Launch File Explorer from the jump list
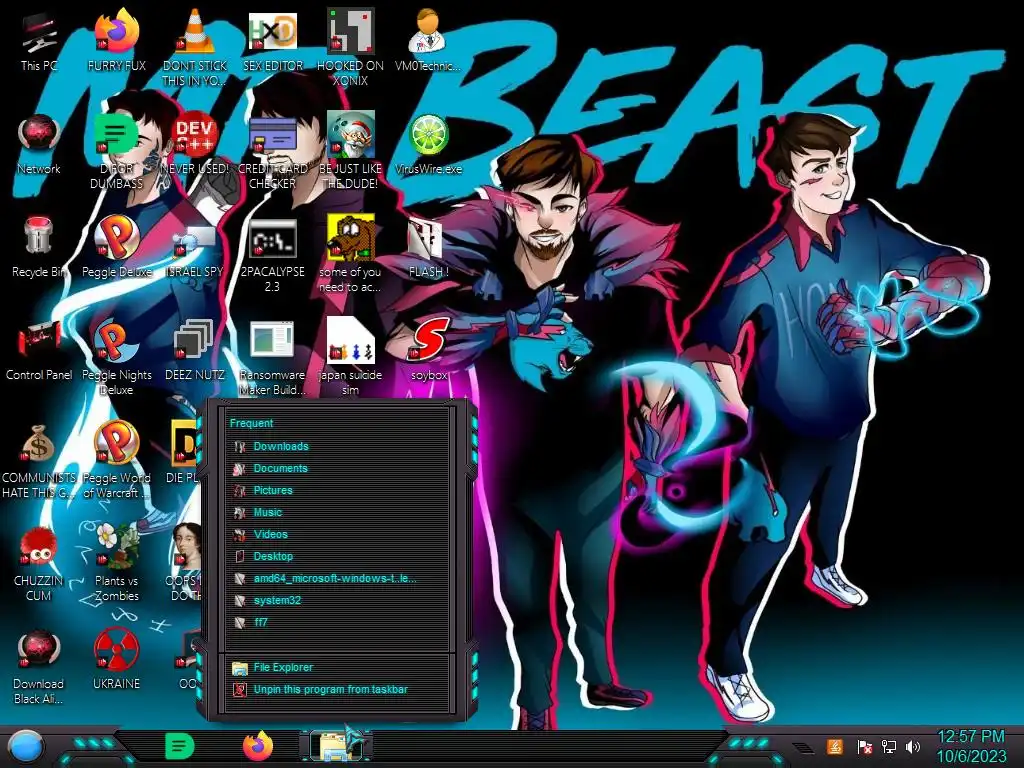The width and height of the screenshot is (1024, 768). 336,667
